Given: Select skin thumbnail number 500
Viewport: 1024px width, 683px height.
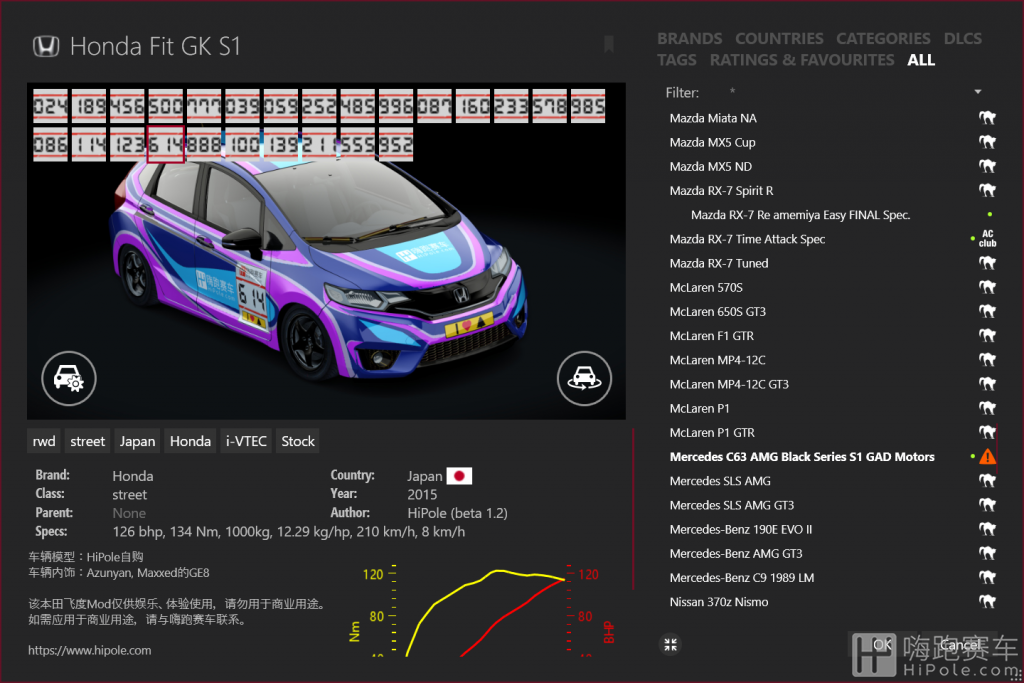Looking at the screenshot, I should (166, 106).
